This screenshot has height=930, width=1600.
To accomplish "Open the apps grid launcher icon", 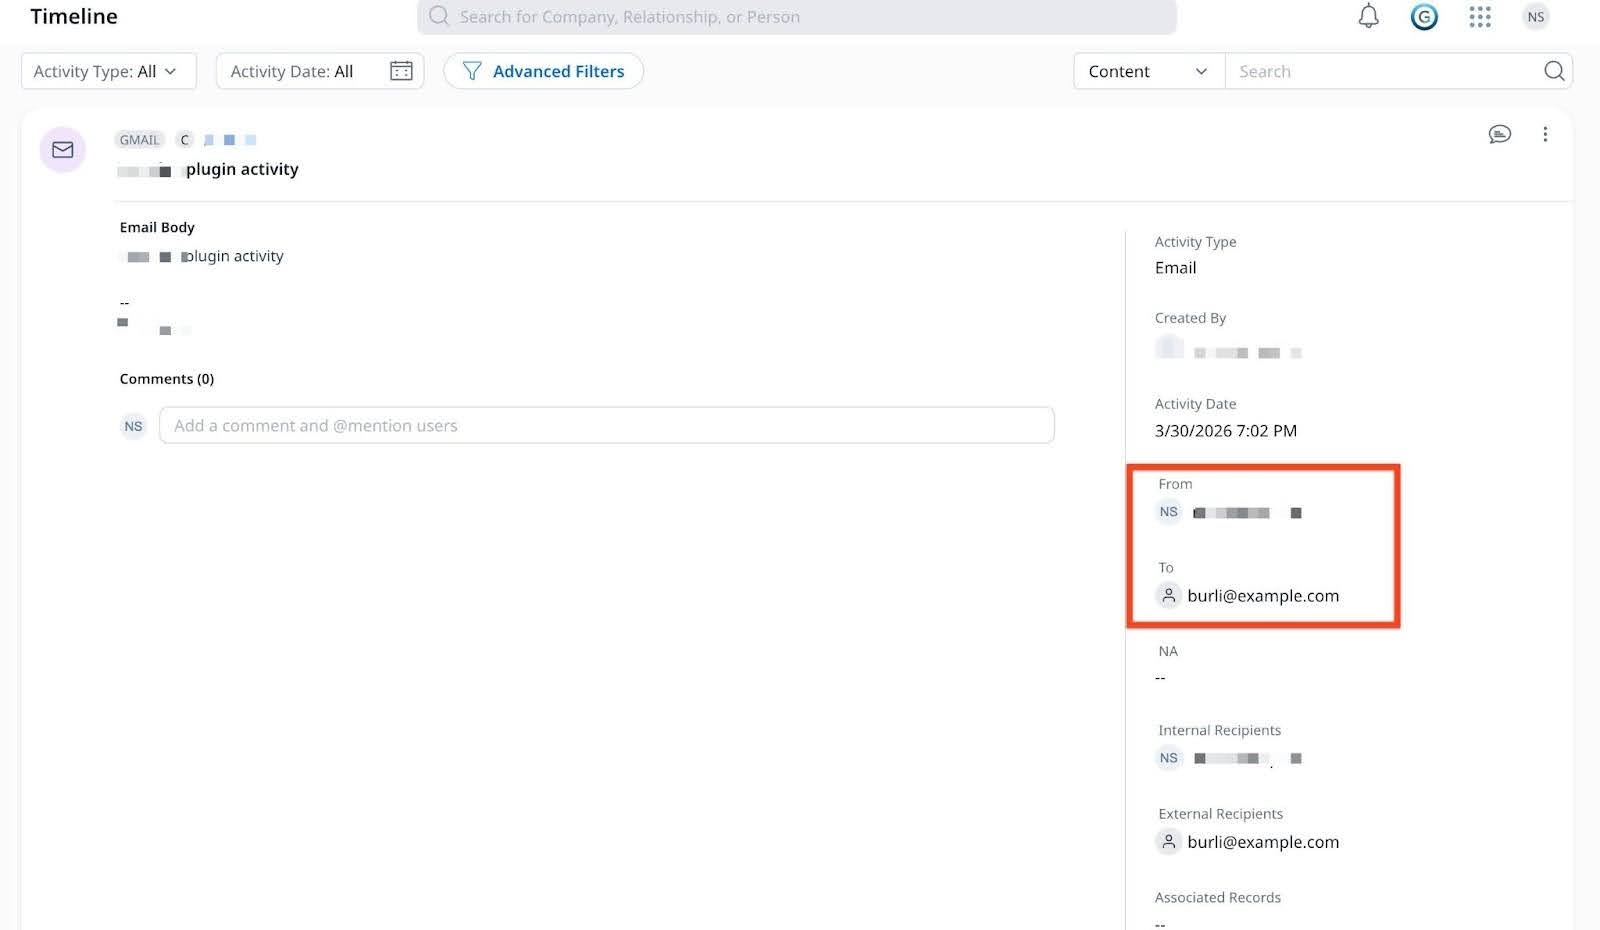I will pos(1480,16).
